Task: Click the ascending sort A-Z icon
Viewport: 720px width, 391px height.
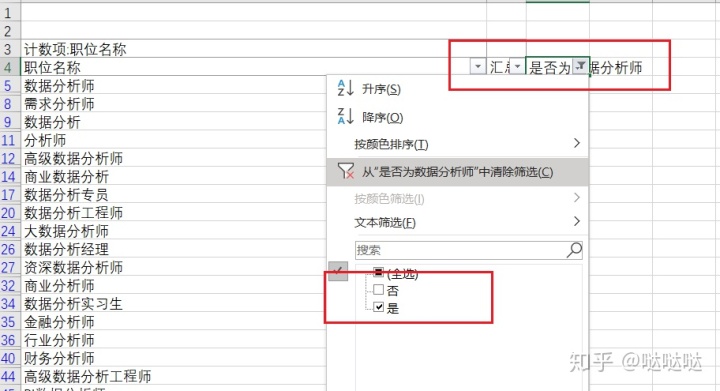Action: point(345,88)
